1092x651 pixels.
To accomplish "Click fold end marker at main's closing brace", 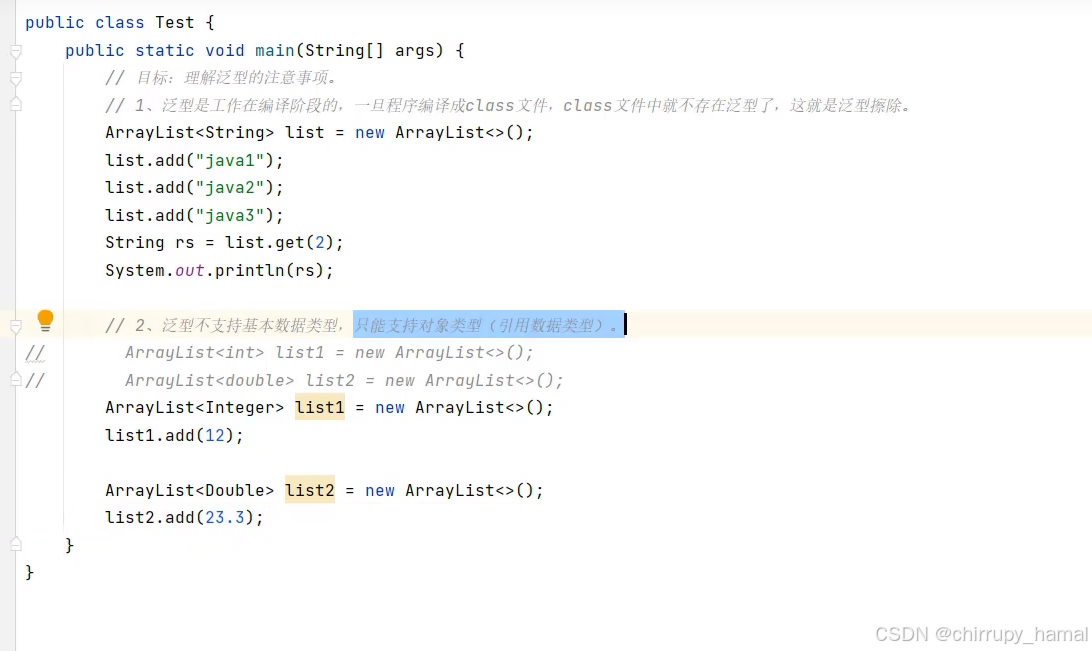I will click(16, 544).
